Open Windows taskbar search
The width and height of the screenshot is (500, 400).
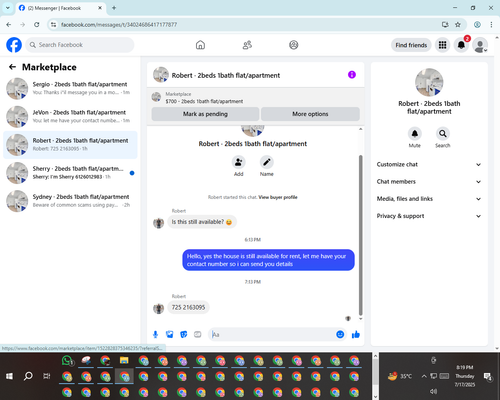28,376
